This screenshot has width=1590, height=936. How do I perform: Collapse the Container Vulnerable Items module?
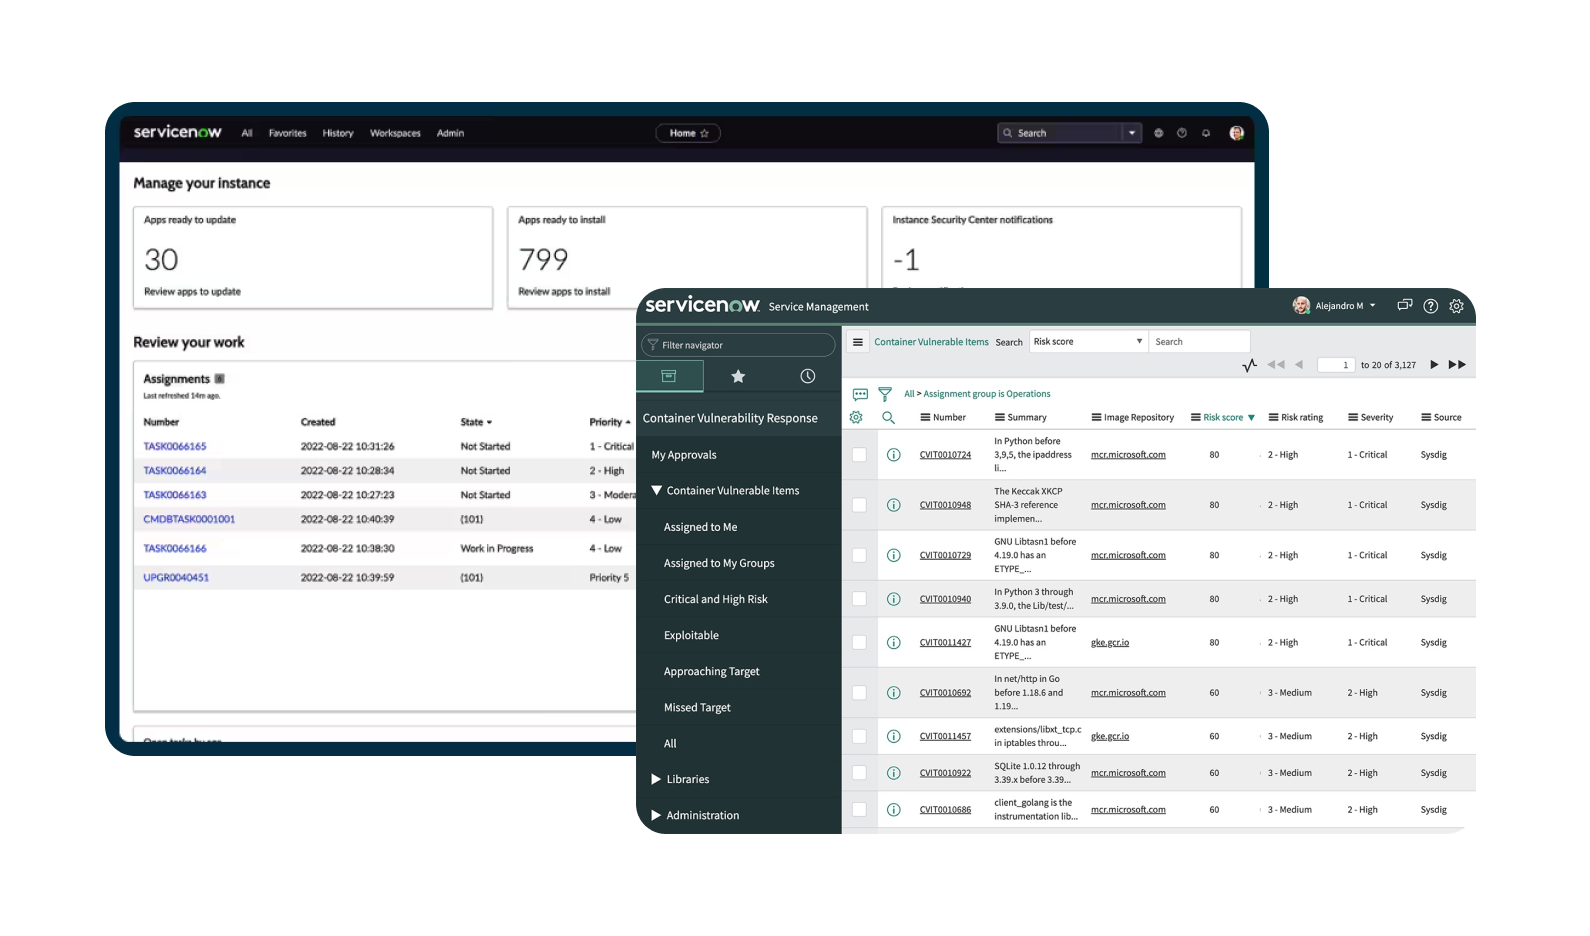pyautogui.click(x=657, y=491)
